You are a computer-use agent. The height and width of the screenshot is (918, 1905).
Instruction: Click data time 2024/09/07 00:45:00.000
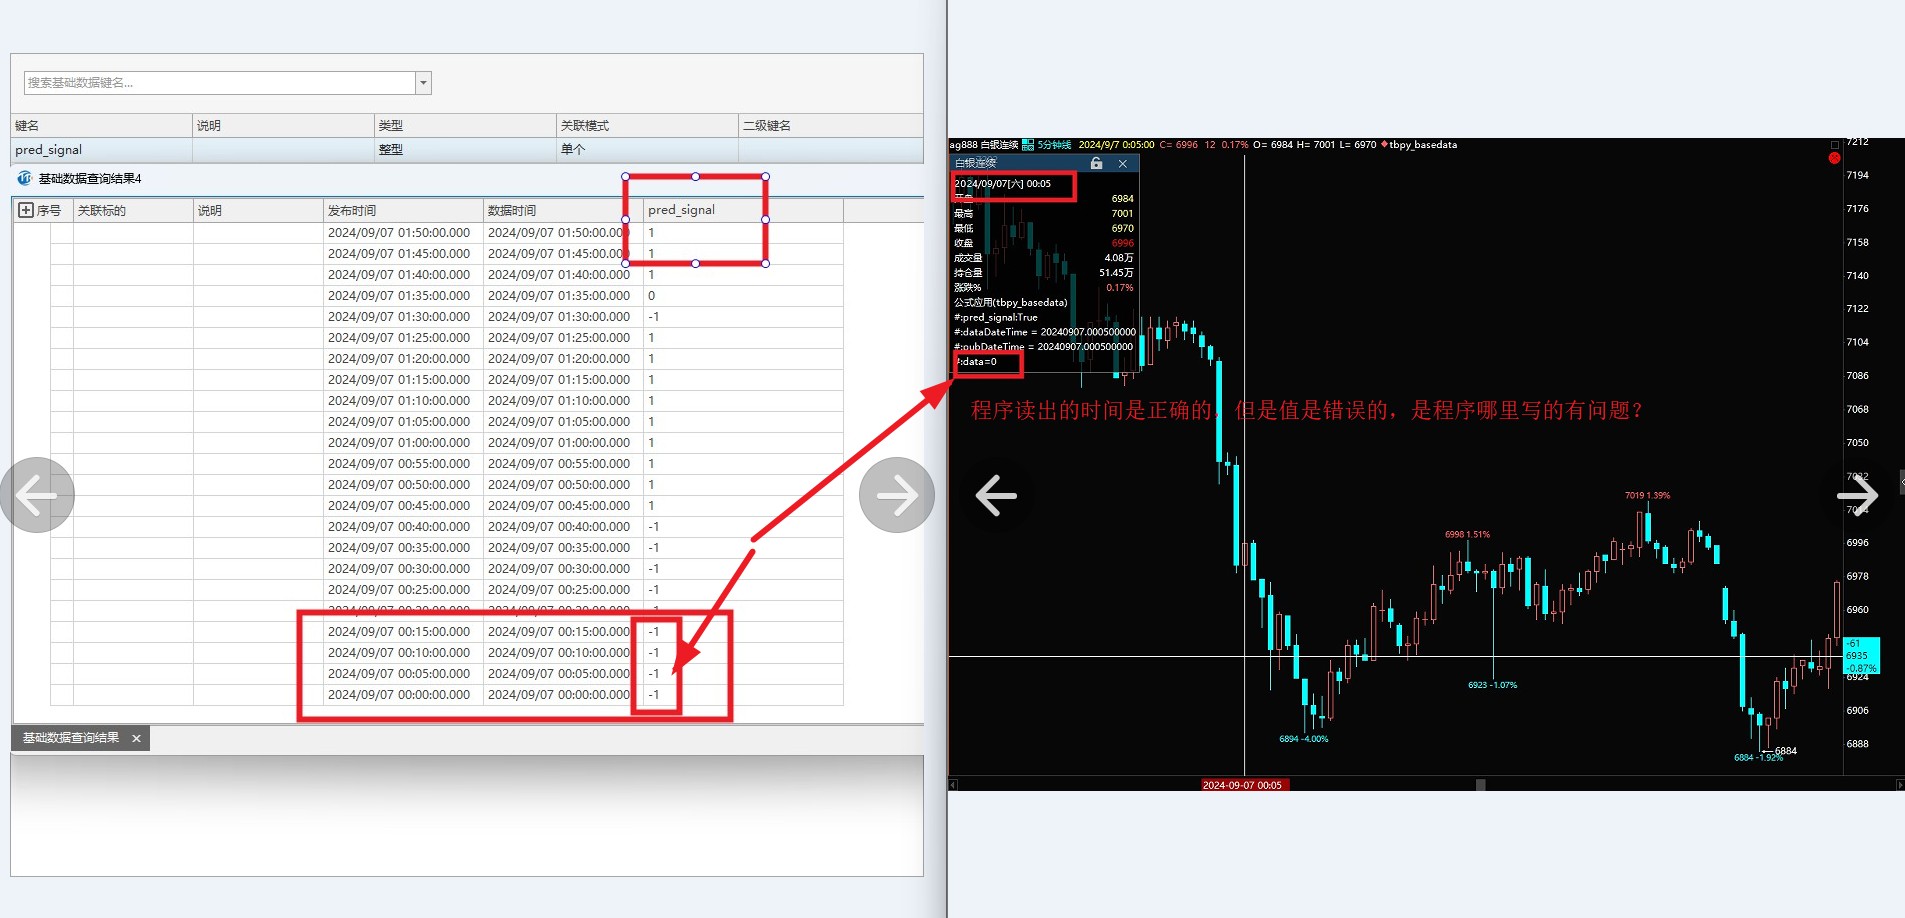(x=559, y=506)
